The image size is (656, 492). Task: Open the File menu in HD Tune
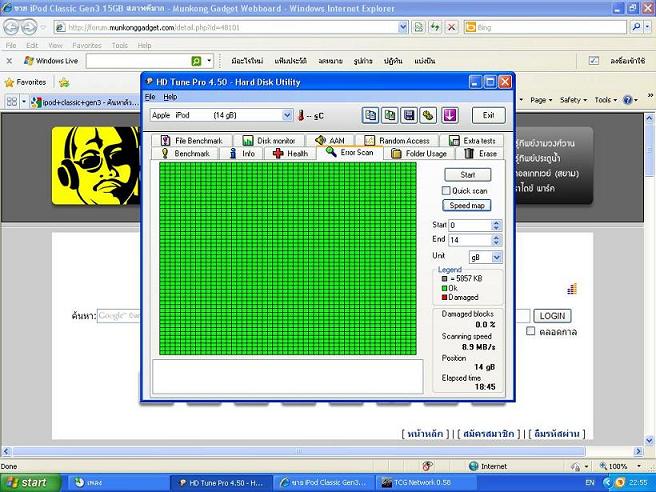tap(150, 97)
